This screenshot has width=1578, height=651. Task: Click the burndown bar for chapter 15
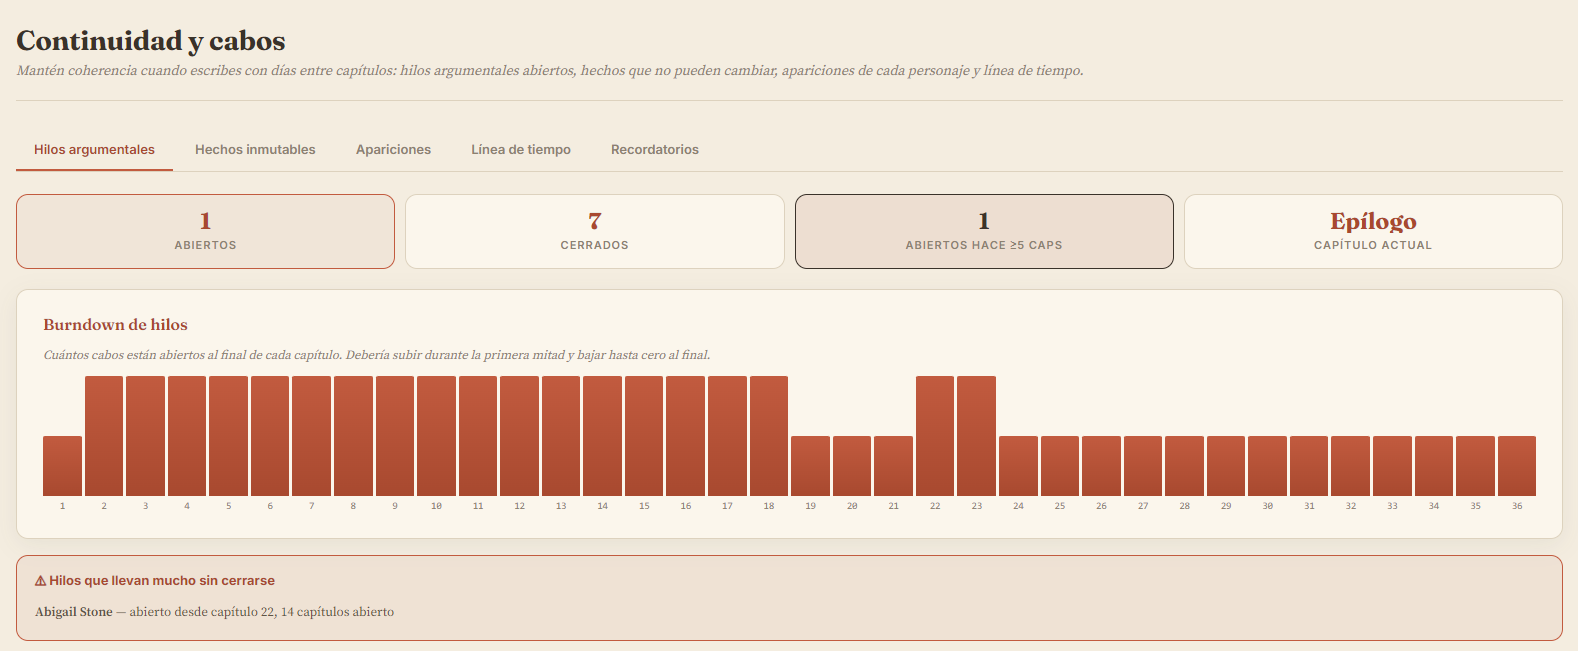644,436
